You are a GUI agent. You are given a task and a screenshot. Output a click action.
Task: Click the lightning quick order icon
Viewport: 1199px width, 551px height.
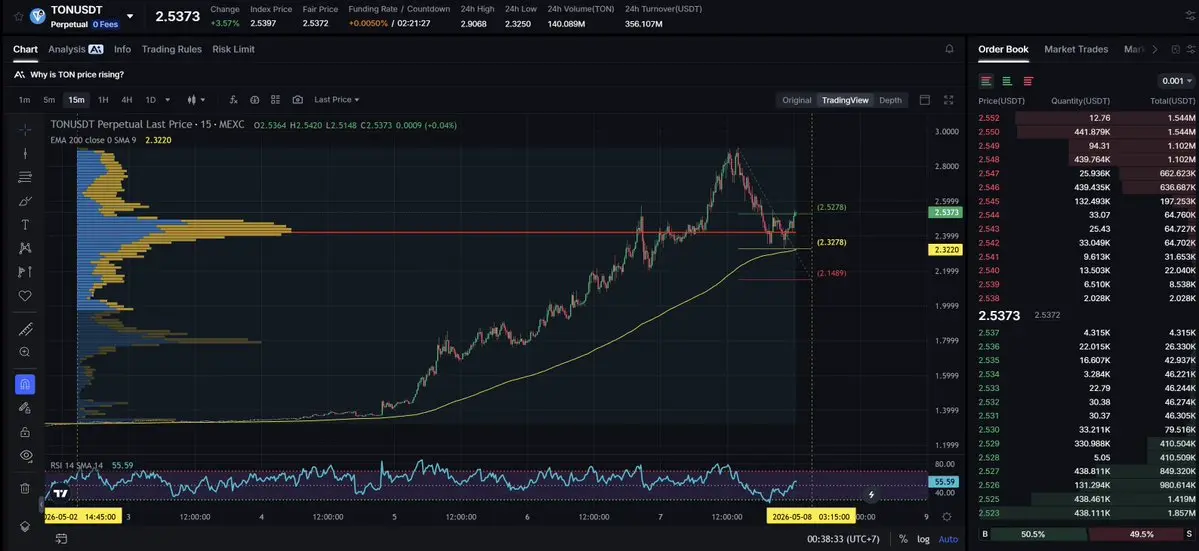(871, 495)
